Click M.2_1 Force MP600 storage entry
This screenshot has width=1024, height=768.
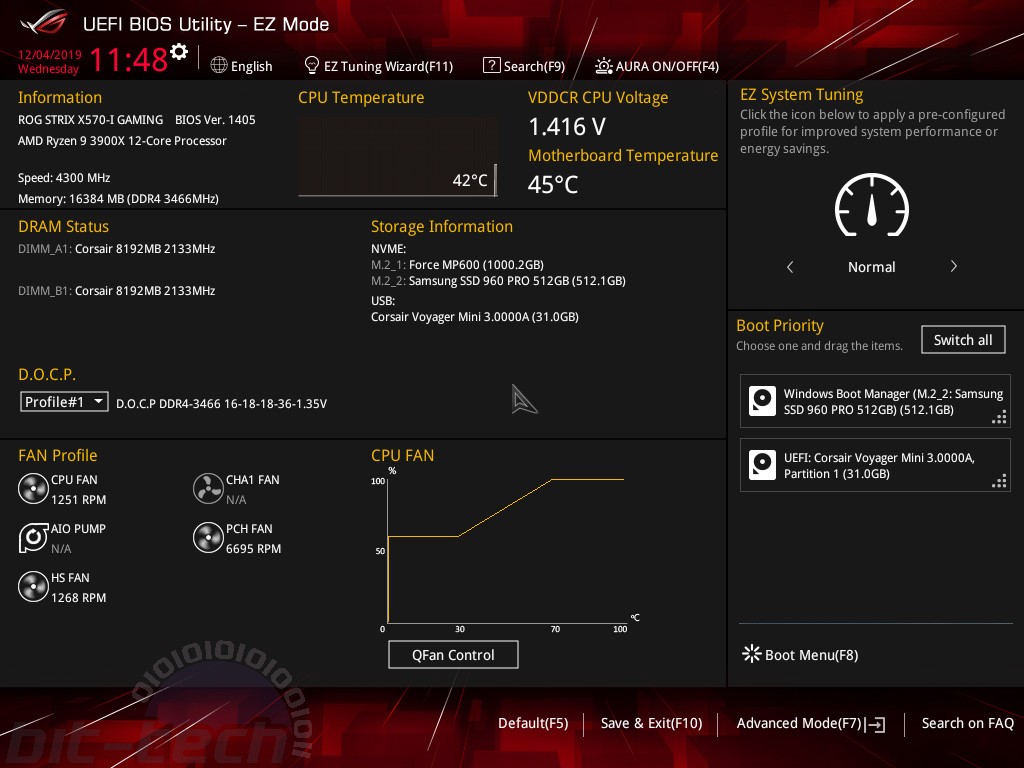tap(457, 264)
